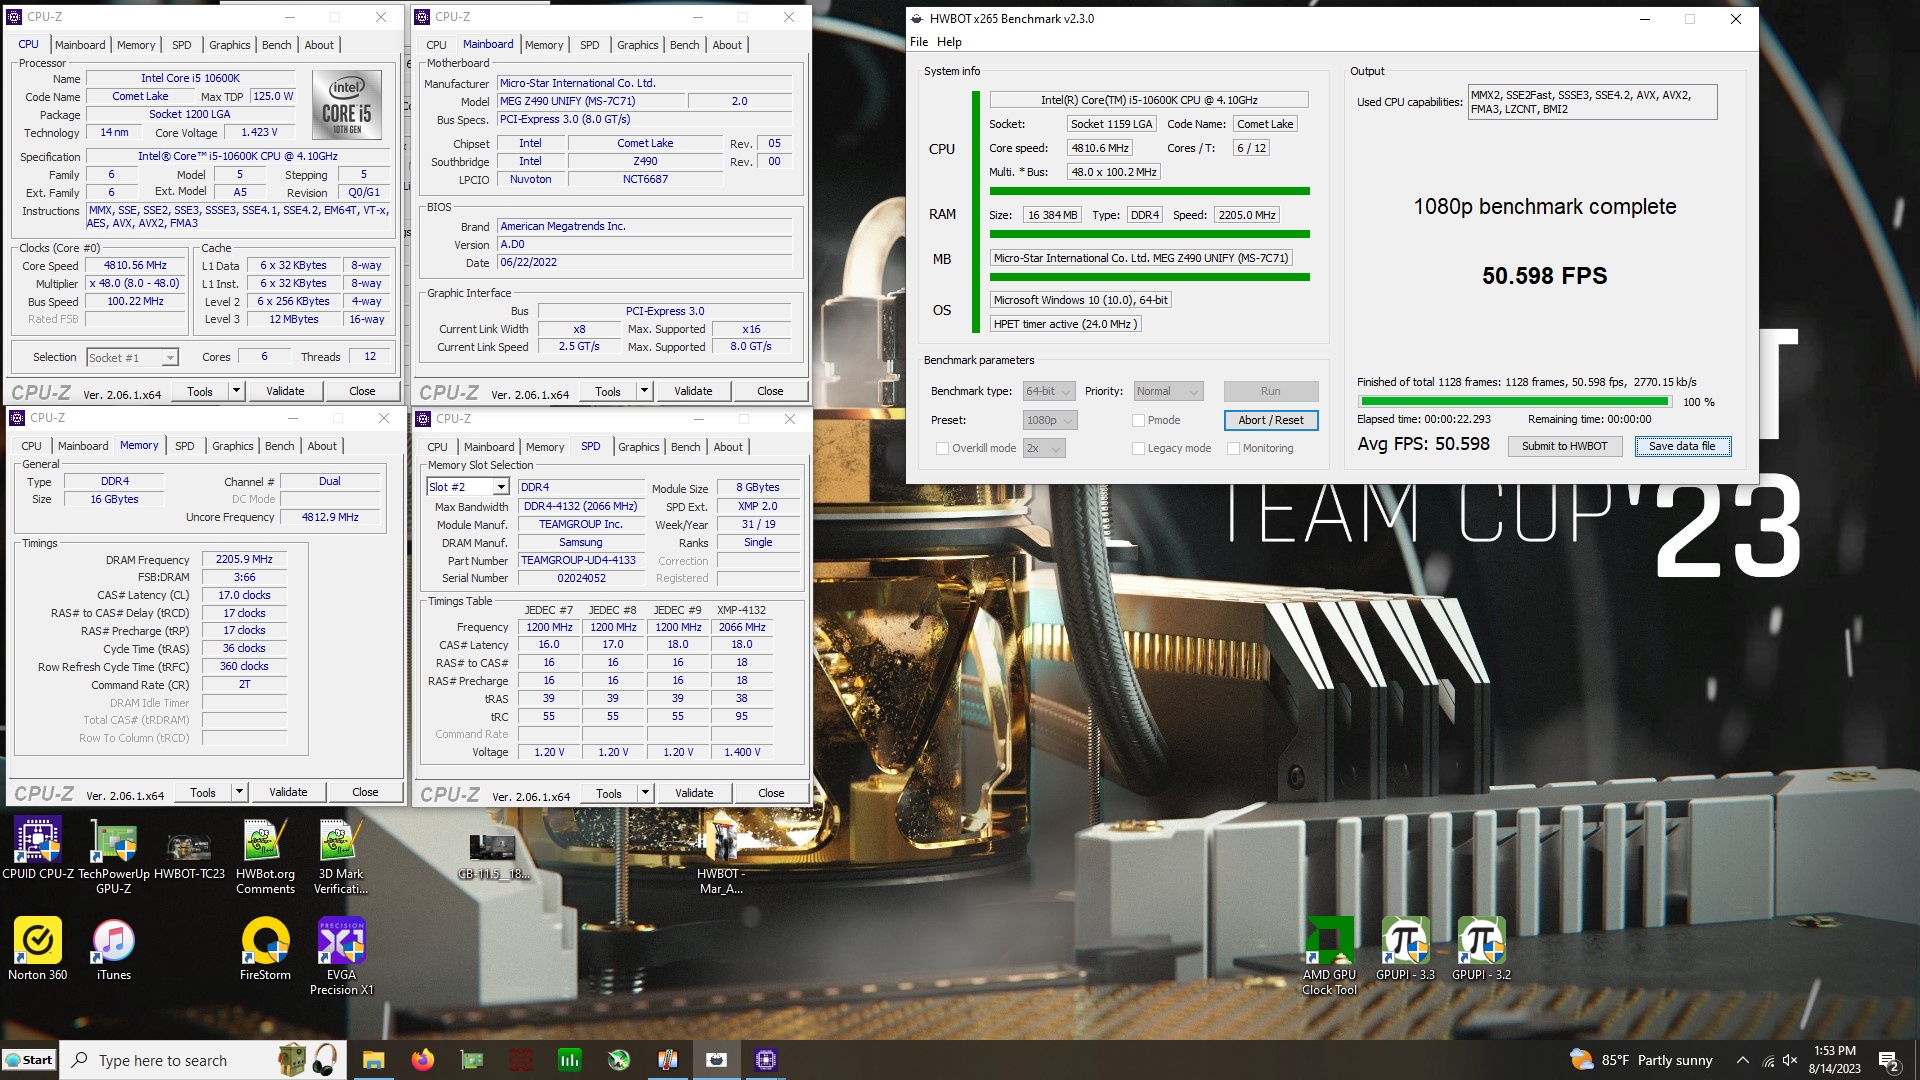Click the taskbar search box
Viewport: 1920px width, 1080px height.
pos(203,1060)
